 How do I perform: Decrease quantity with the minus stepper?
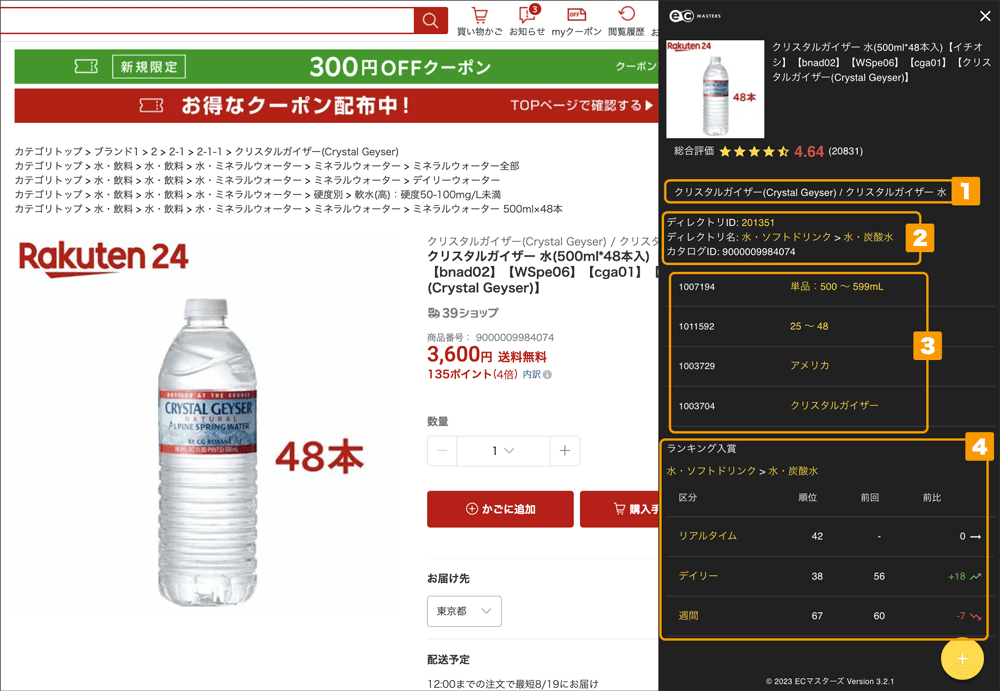tap(442, 451)
